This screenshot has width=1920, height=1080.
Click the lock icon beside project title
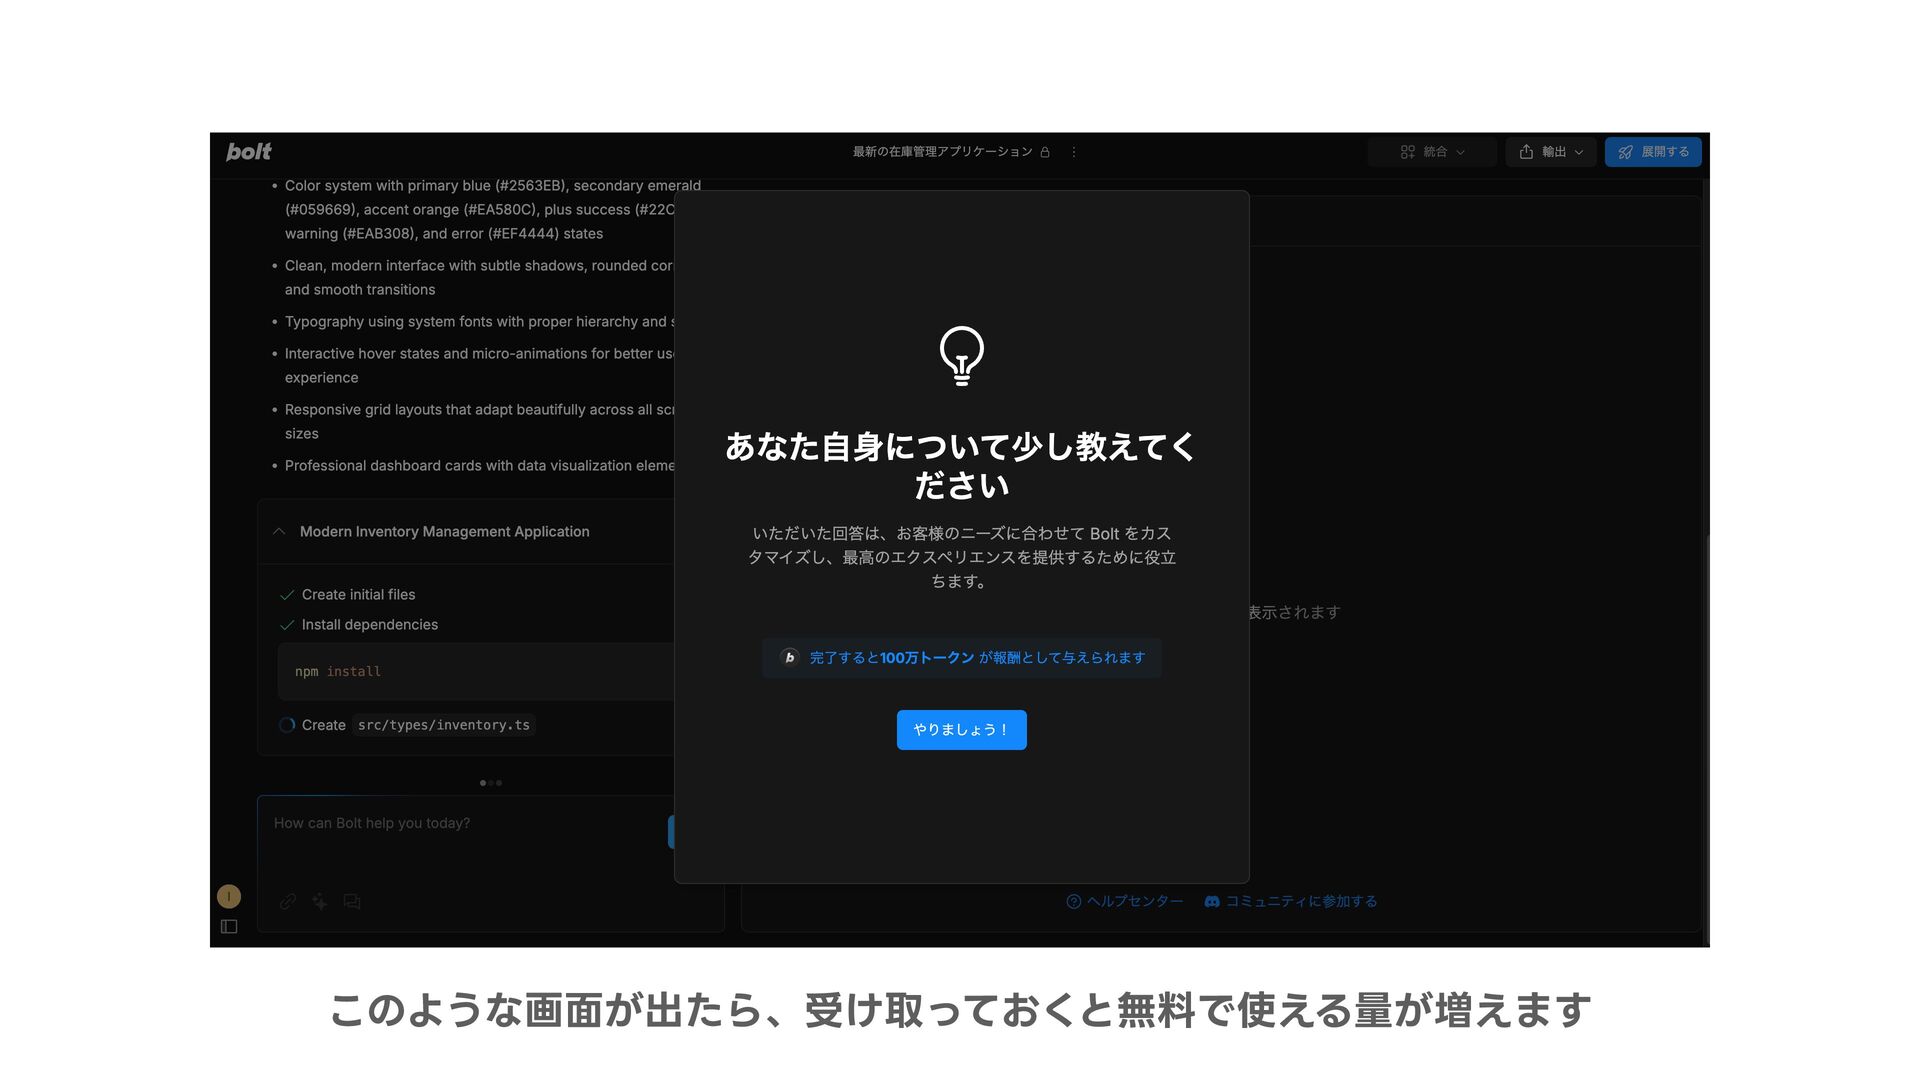[x=1045, y=152]
